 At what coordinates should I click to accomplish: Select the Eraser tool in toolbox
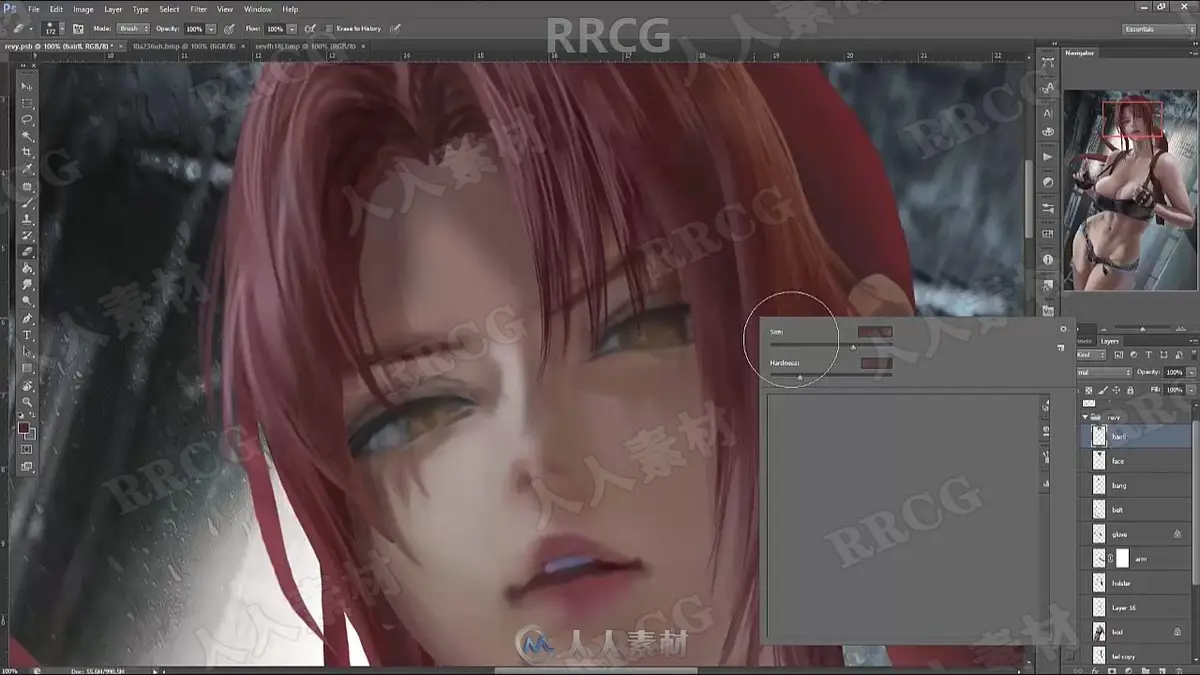[x=28, y=252]
